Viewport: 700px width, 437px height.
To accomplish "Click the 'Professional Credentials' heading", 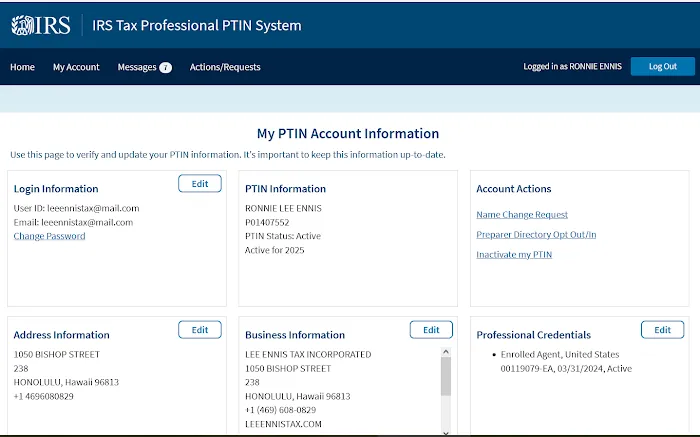I will coord(533,335).
